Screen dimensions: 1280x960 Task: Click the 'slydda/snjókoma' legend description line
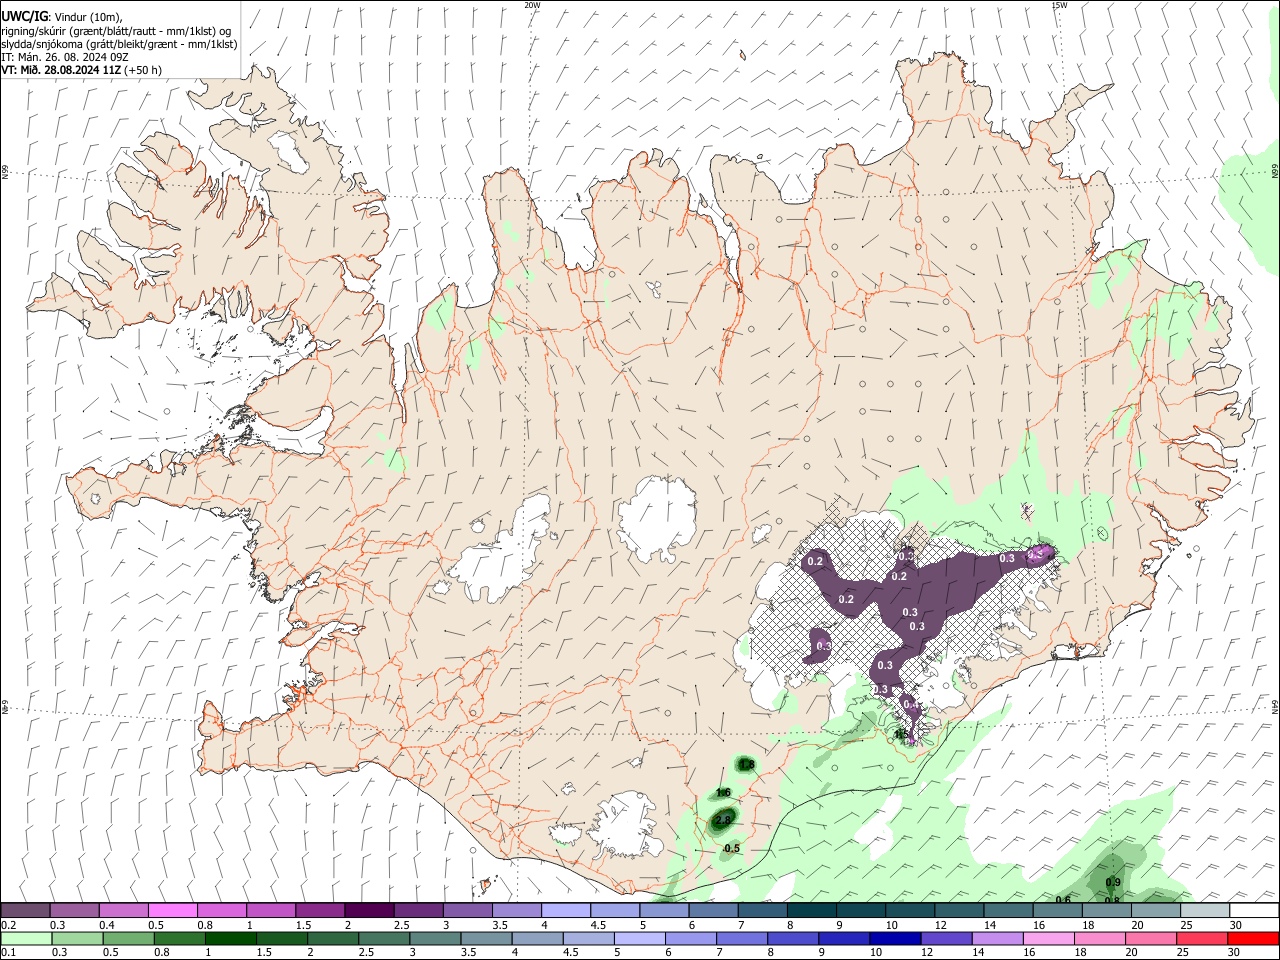[x=119, y=44]
